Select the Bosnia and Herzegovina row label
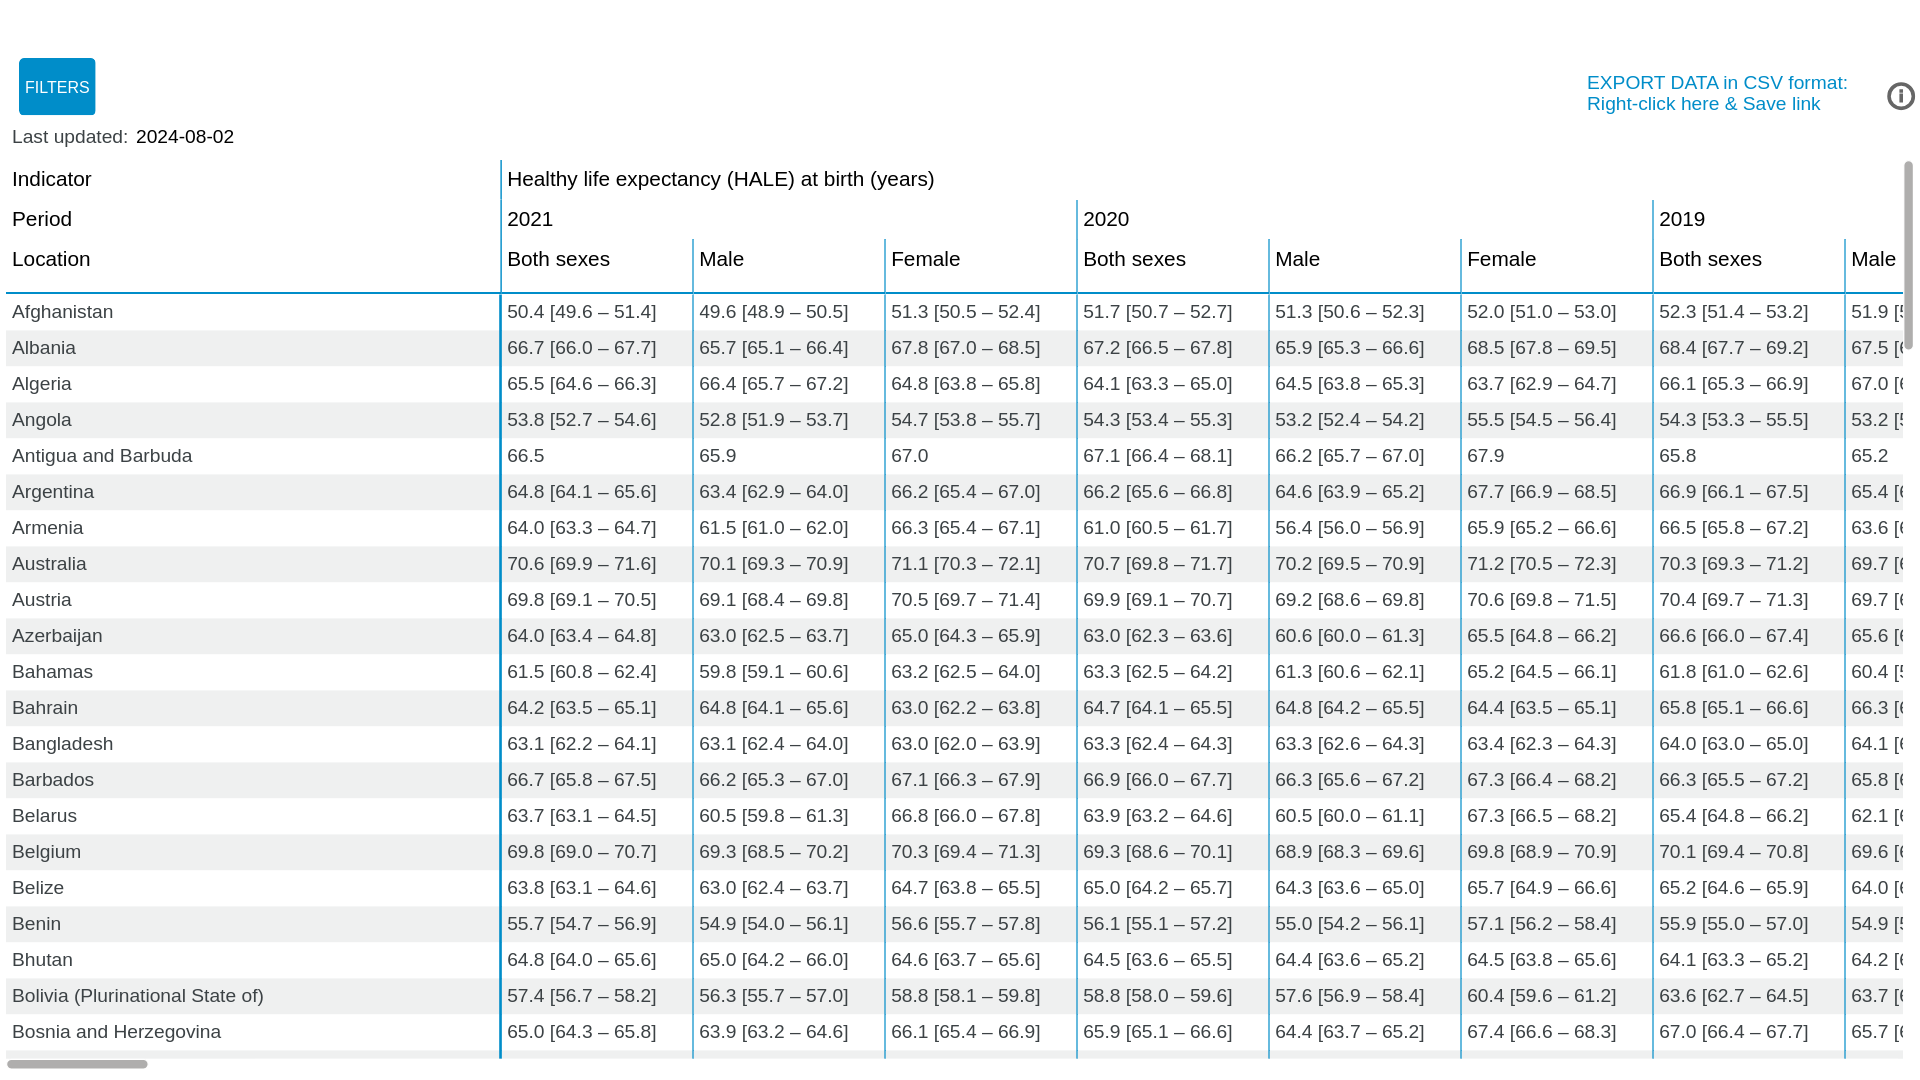 (116, 1032)
